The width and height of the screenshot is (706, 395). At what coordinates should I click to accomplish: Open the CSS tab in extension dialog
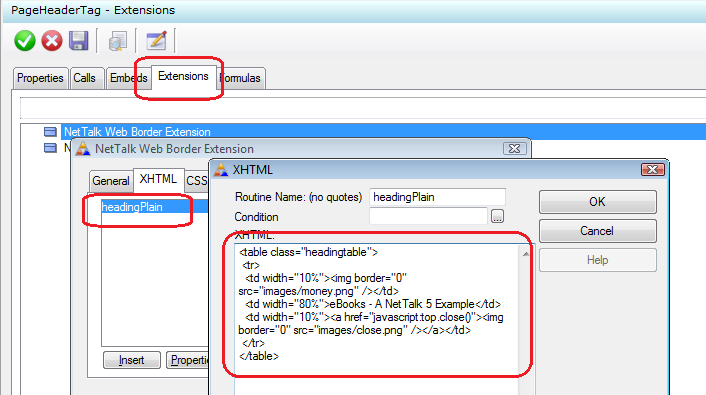[x=197, y=181]
